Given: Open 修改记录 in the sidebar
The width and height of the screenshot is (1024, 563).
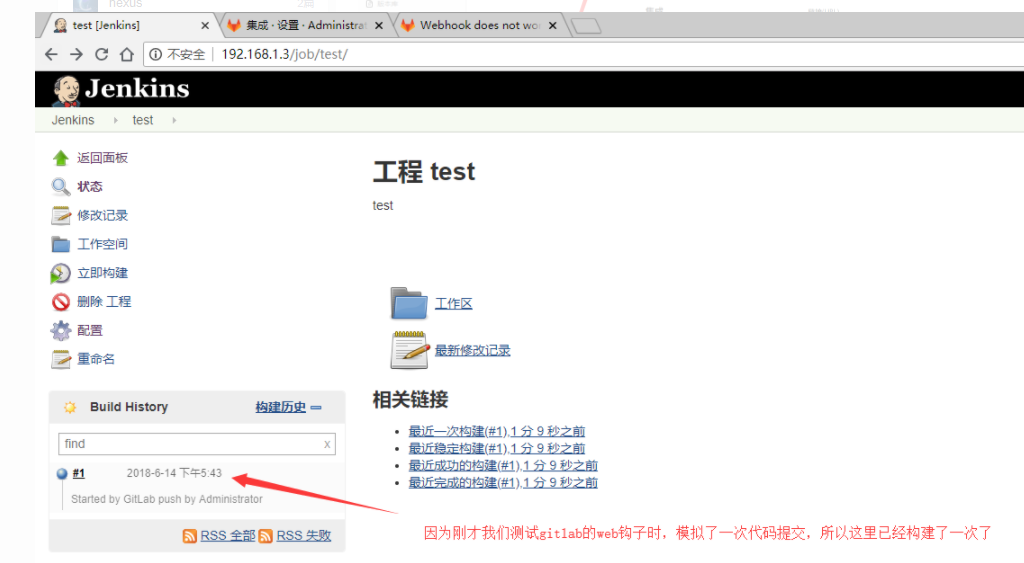Looking at the screenshot, I should [x=103, y=216].
